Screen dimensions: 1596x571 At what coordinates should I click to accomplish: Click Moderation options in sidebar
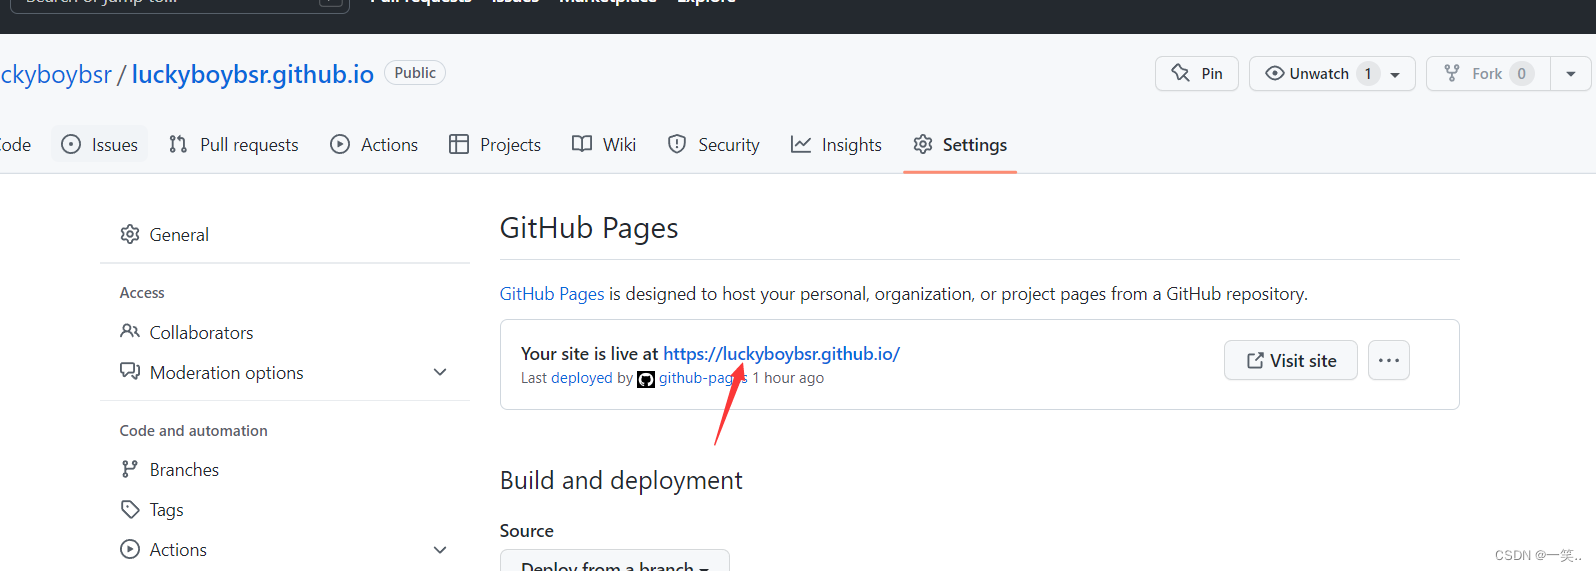click(227, 372)
